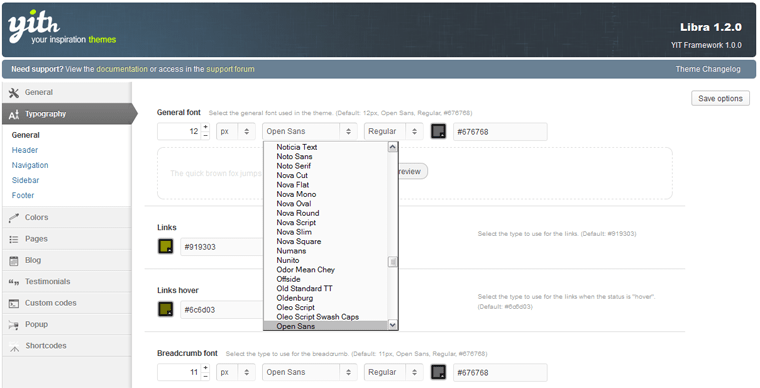Viewport: 760px width, 388px height.
Task: Increase Breadcrumb font size with plus stepper
Action: click(x=206, y=368)
